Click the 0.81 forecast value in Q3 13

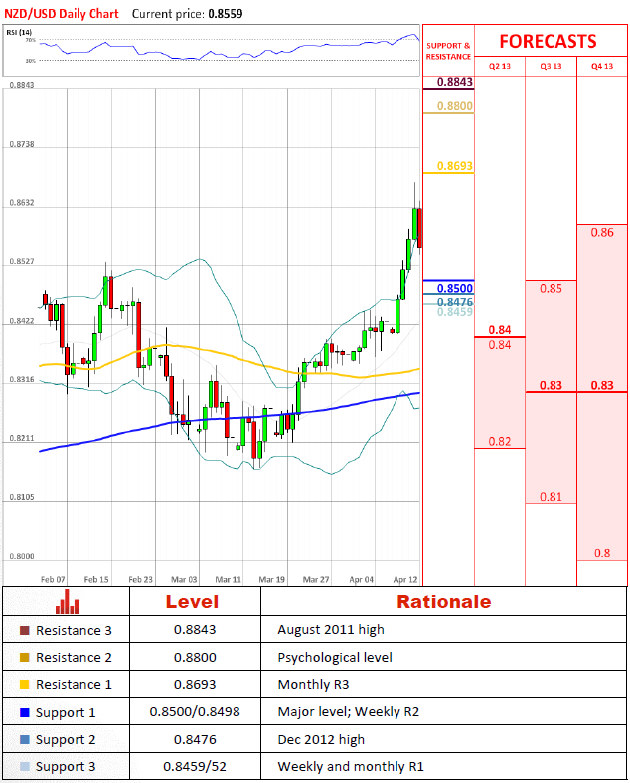(x=551, y=497)
